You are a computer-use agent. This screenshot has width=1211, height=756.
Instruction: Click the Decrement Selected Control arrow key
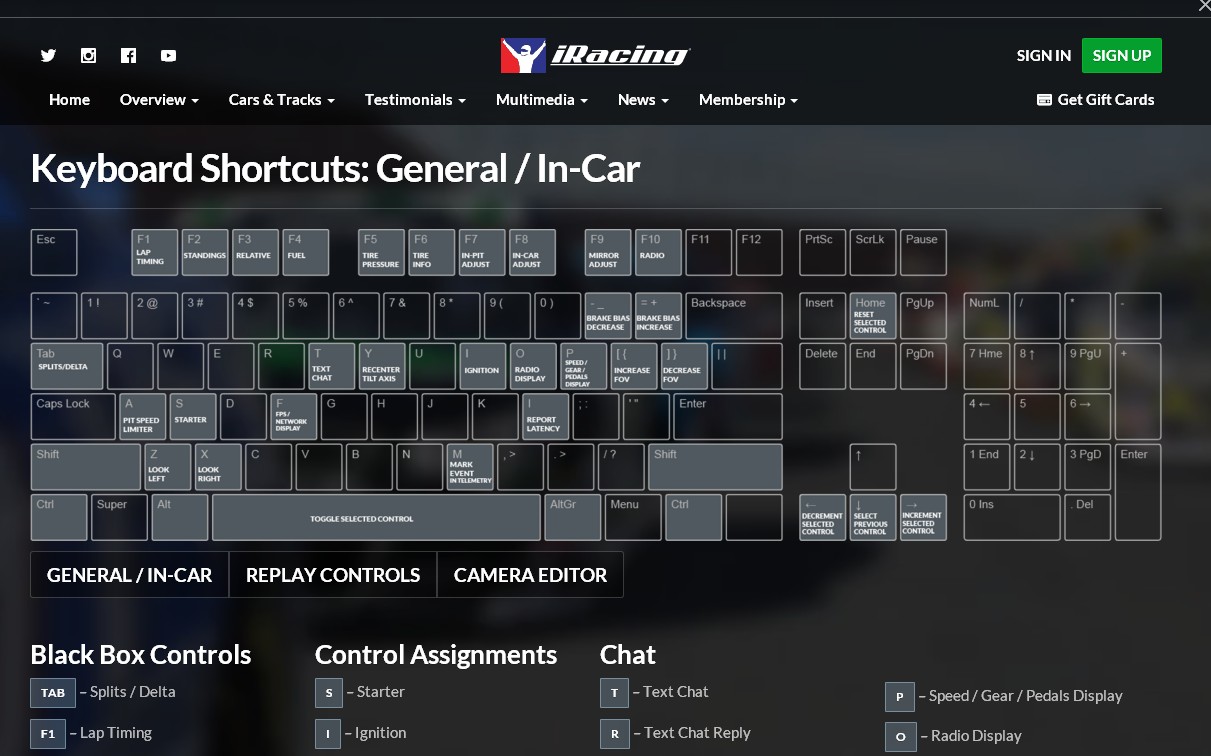(822, 517)
